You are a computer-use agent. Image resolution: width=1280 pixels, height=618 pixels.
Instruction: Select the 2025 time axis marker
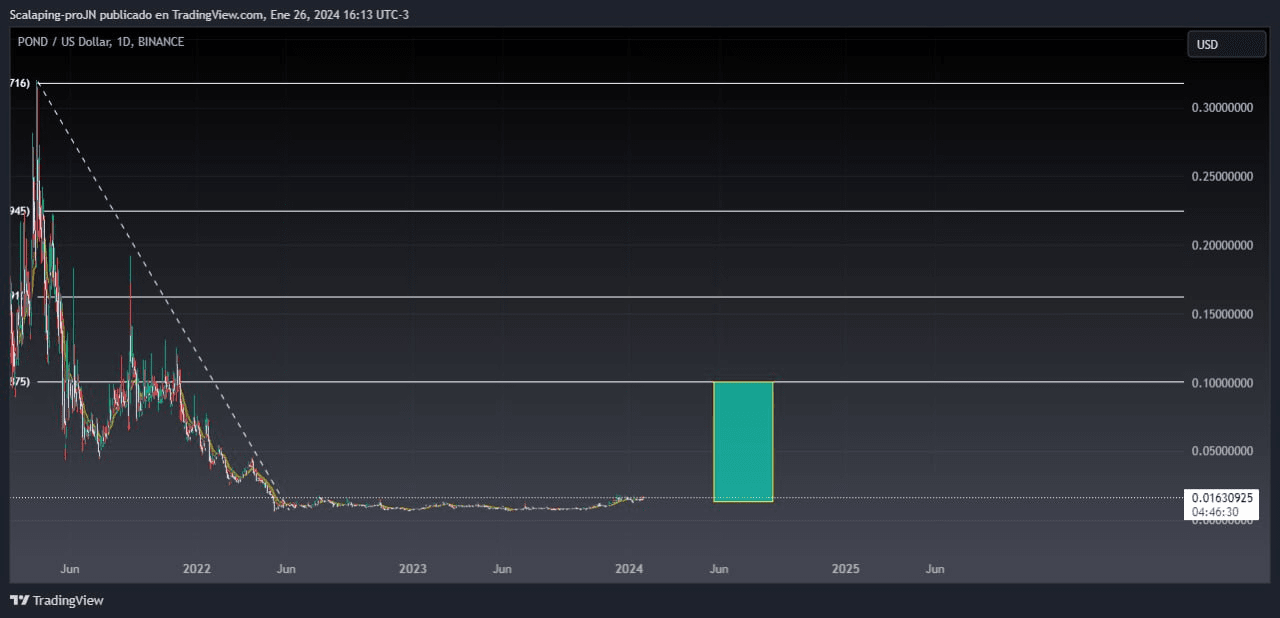coord(845,569)
